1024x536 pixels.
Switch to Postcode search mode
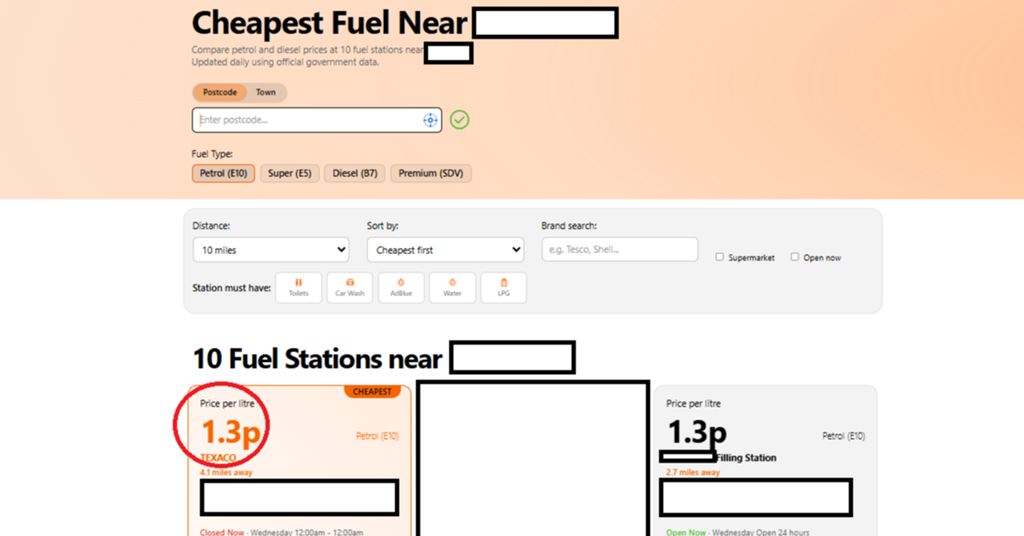[219, 93]
